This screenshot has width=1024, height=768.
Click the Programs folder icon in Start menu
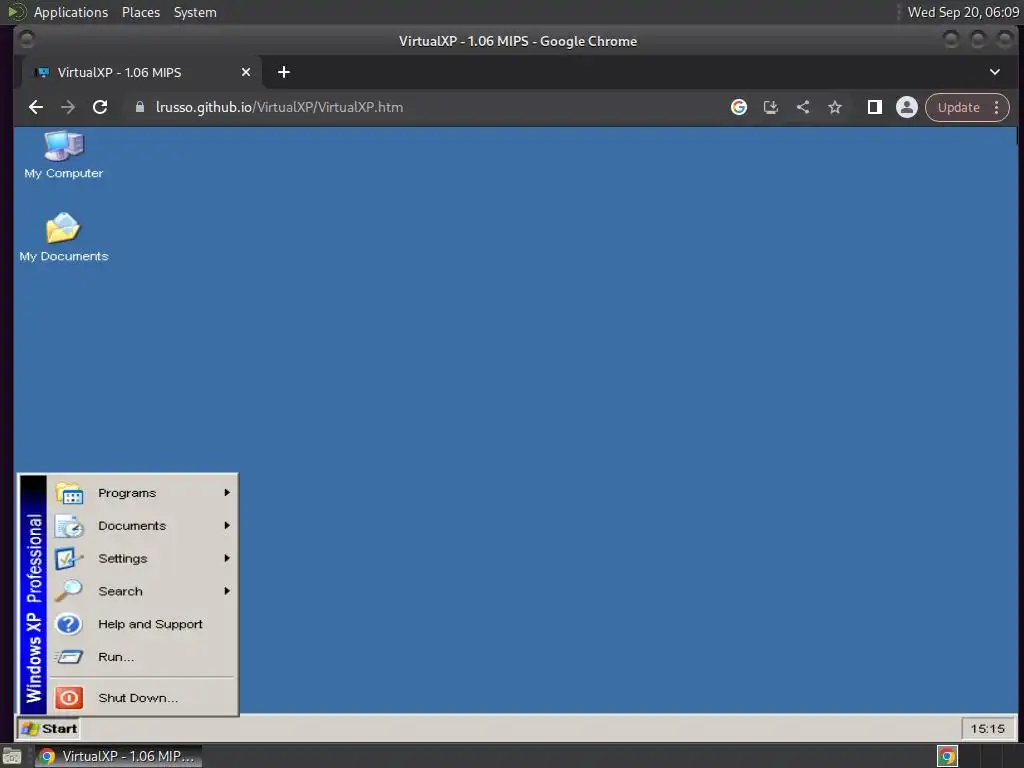[69, 493]
